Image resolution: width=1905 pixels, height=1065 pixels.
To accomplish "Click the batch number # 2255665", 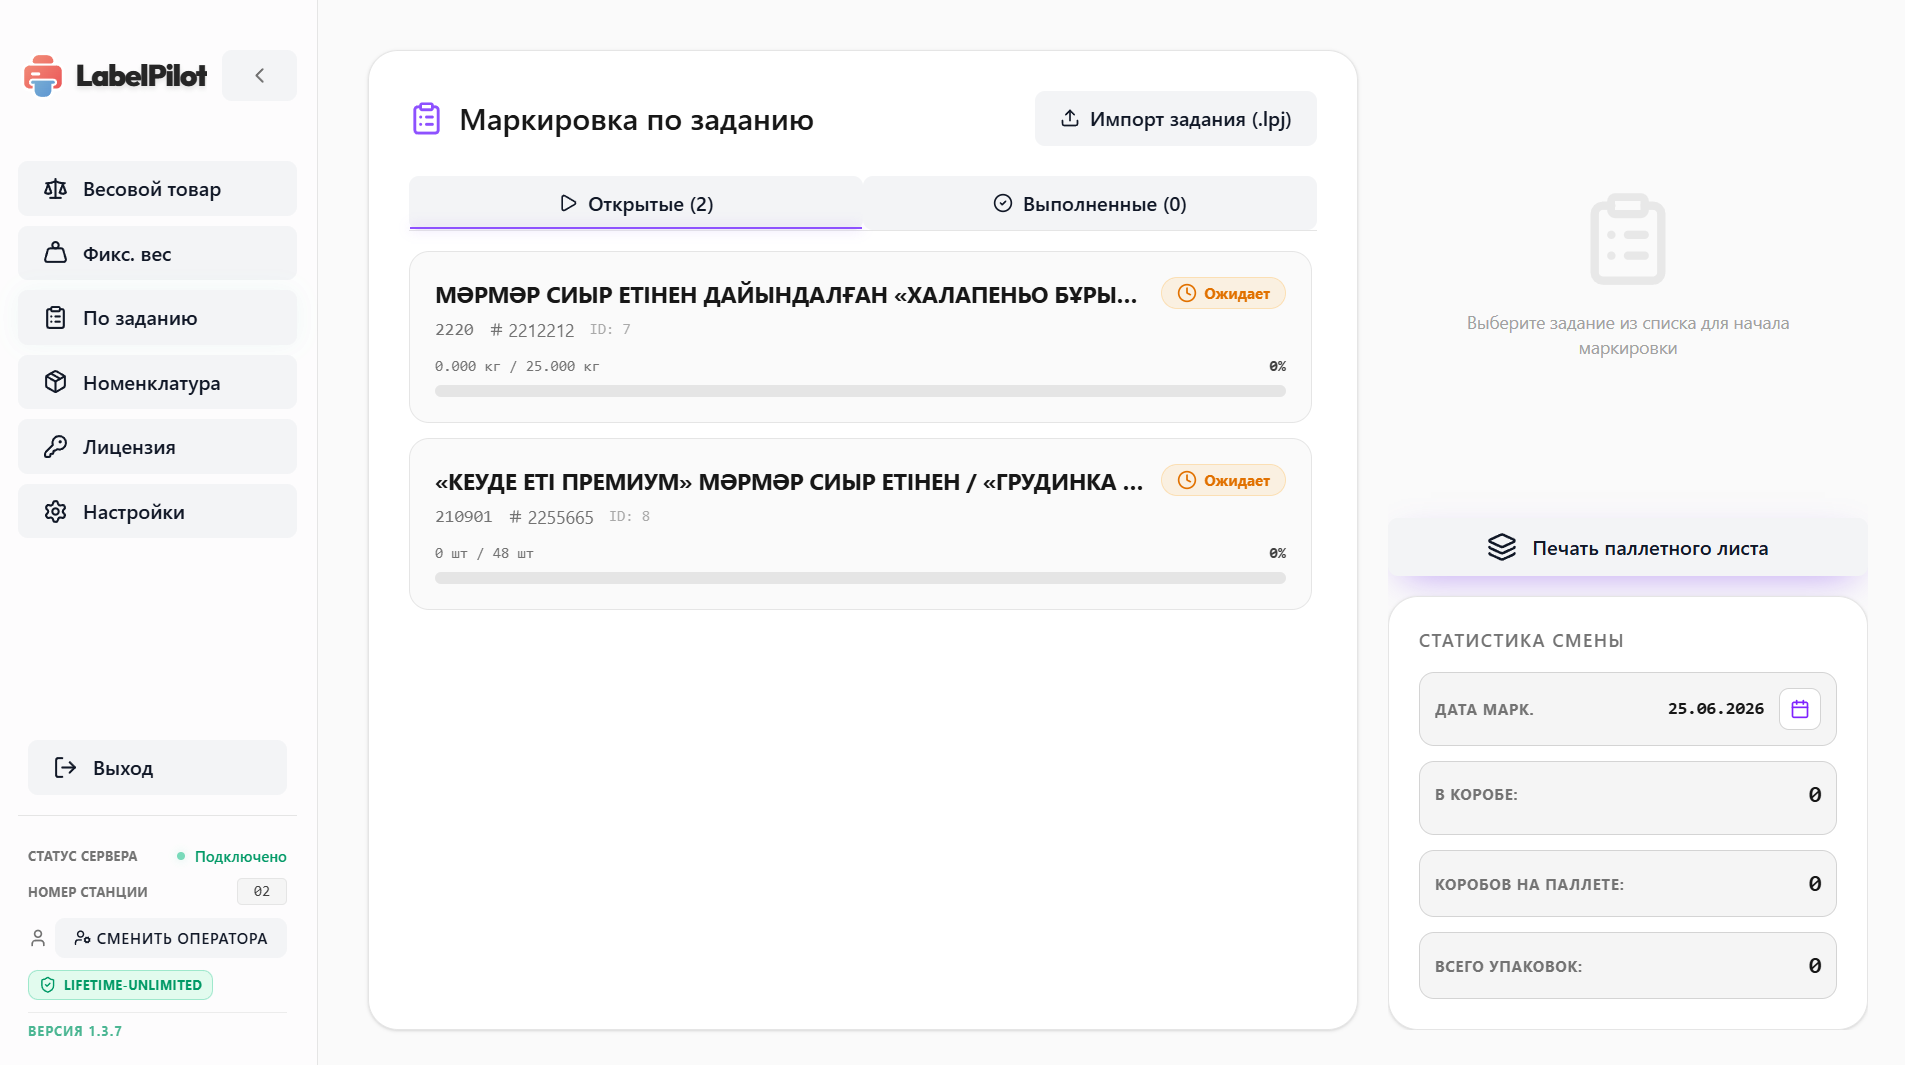I will click(x=551, y=517).
